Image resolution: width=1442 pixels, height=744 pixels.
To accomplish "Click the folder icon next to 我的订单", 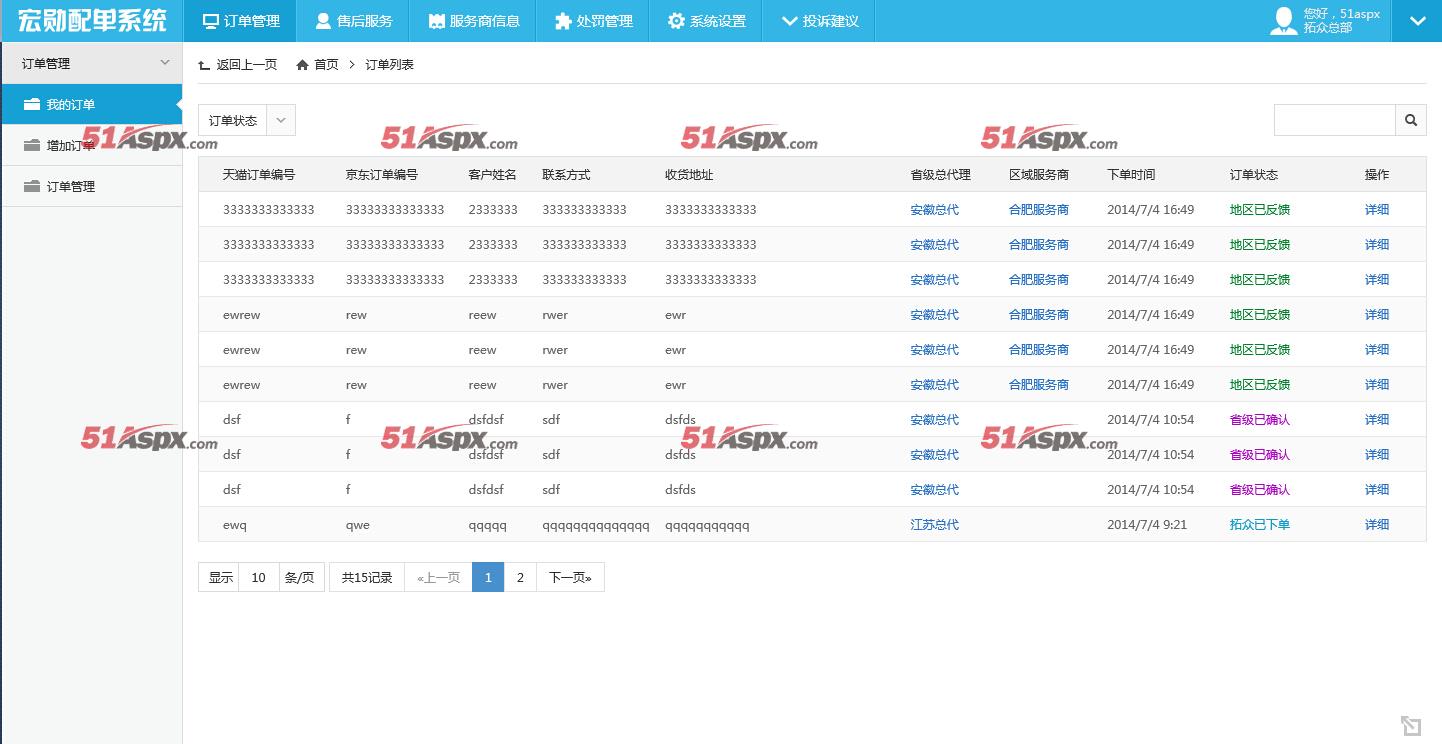I will click(32, 104).
